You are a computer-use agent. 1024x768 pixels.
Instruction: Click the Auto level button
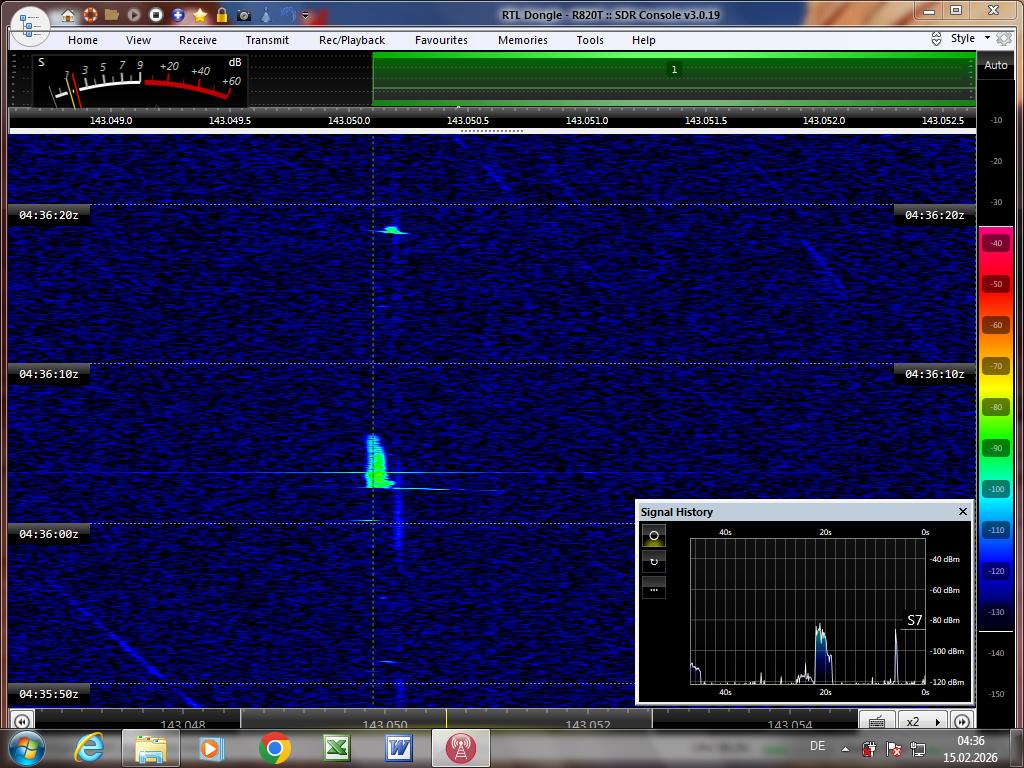(x=995, y=65)
